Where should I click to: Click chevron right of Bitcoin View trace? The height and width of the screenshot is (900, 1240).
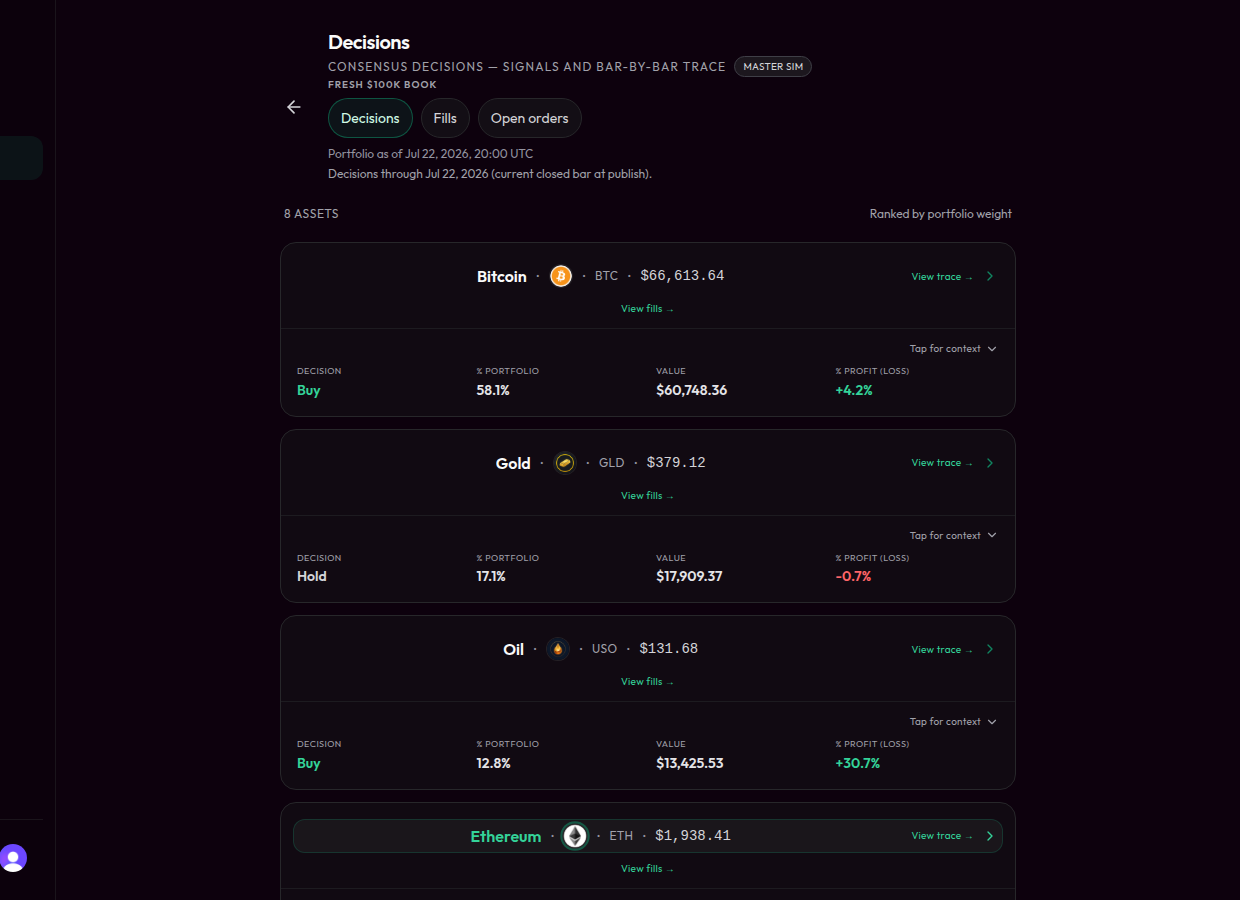[990, 276]
